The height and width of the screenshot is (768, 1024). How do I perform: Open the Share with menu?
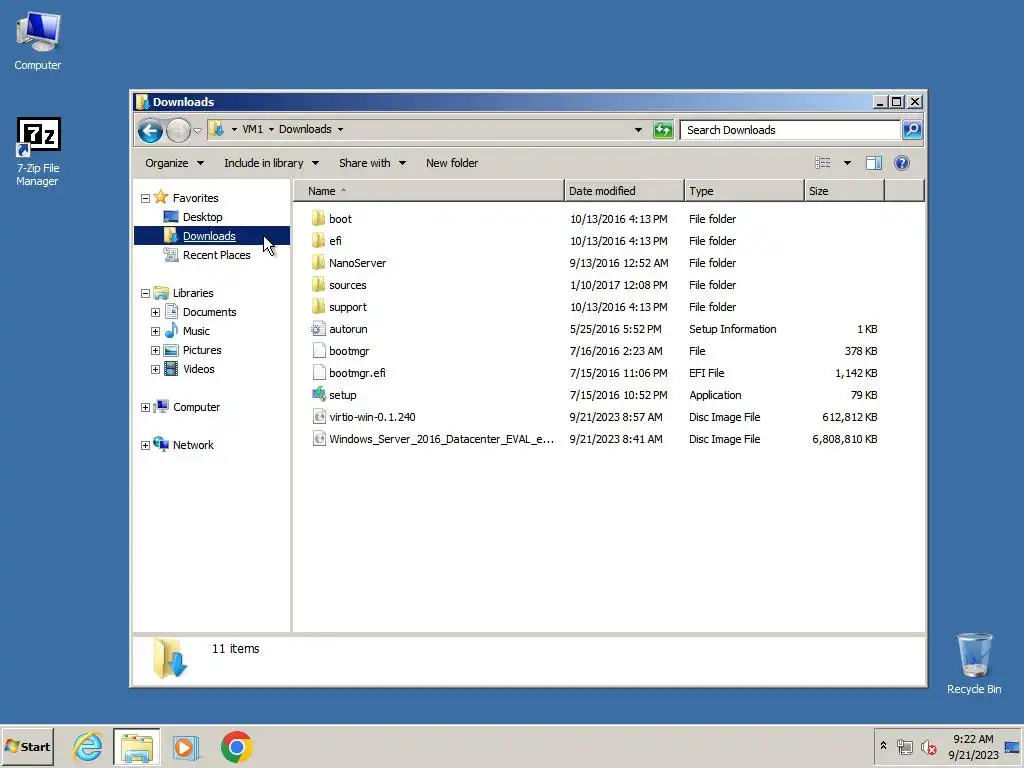click(372, 163)
